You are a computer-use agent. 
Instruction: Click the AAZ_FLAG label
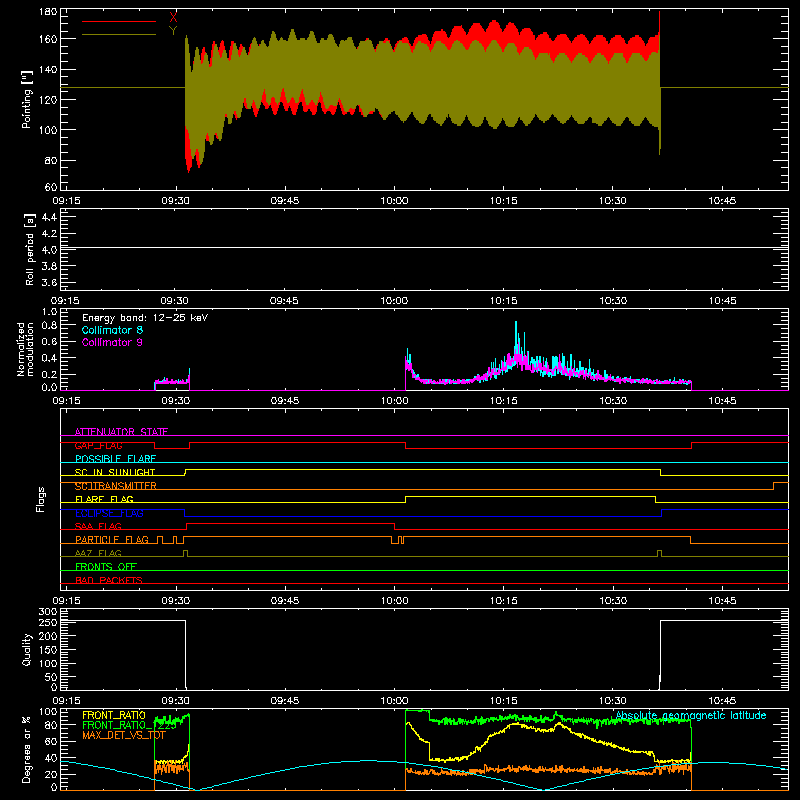(98, 553)
